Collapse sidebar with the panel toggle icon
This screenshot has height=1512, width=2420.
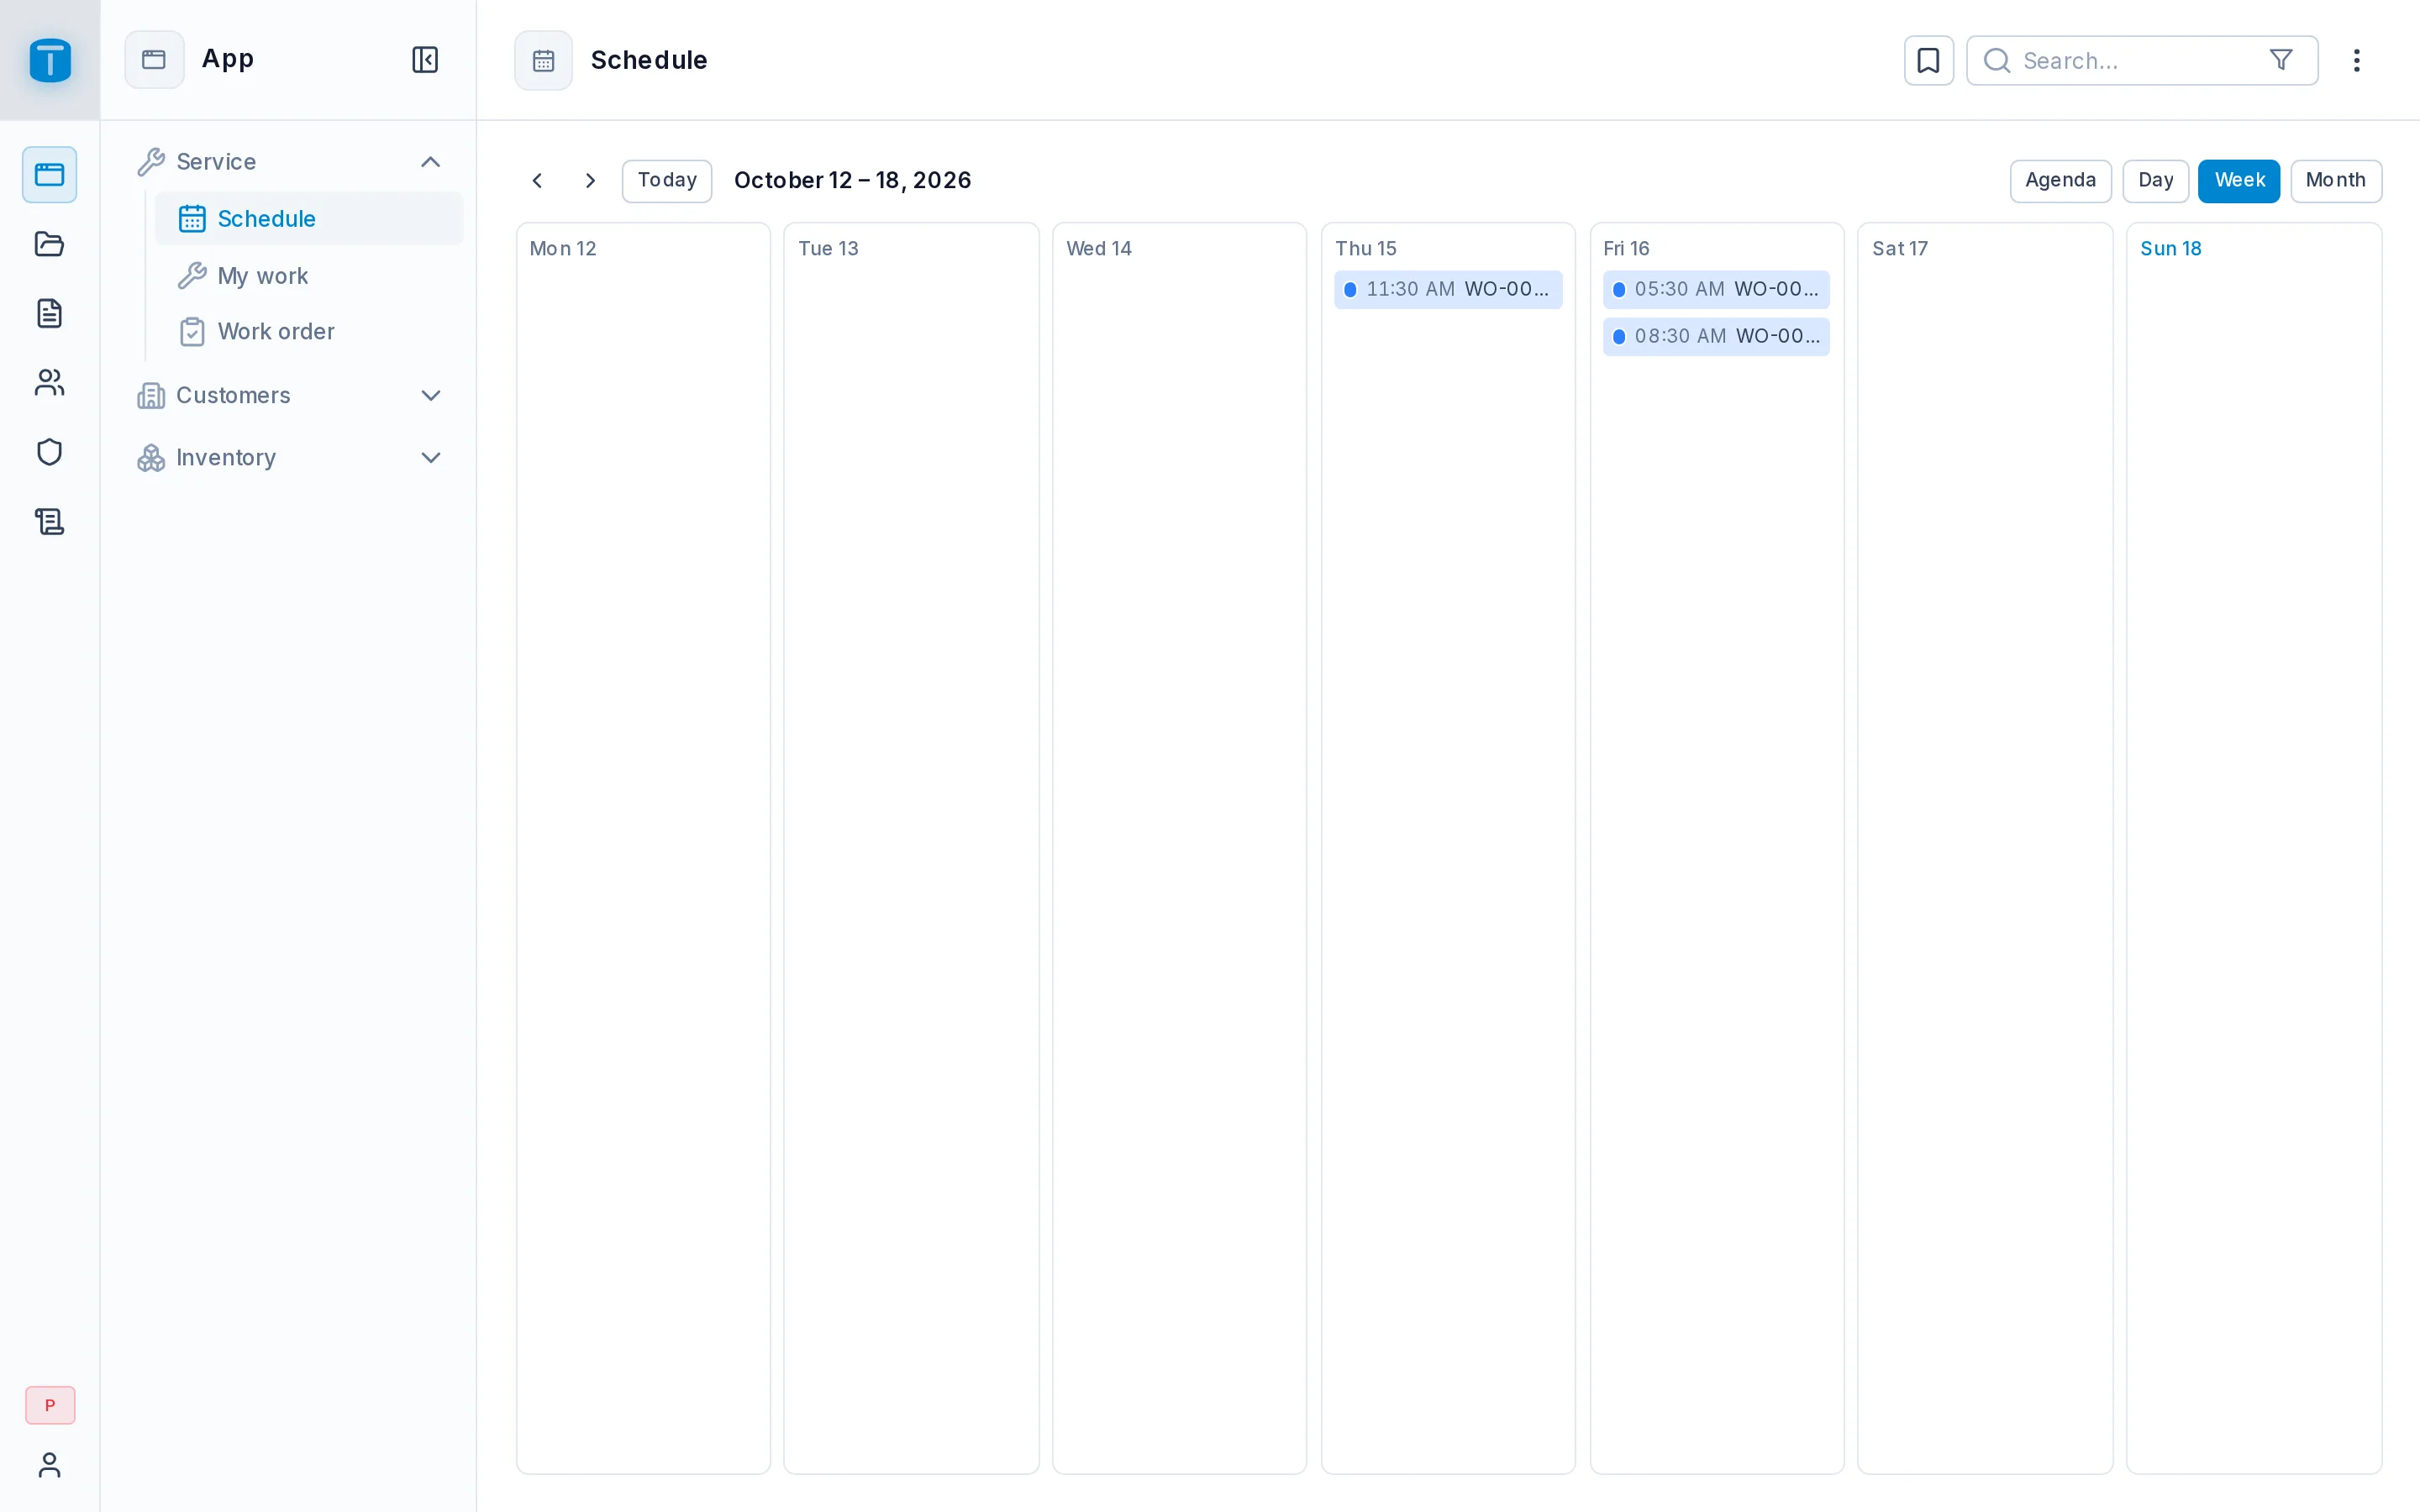(x=425, y=60)
